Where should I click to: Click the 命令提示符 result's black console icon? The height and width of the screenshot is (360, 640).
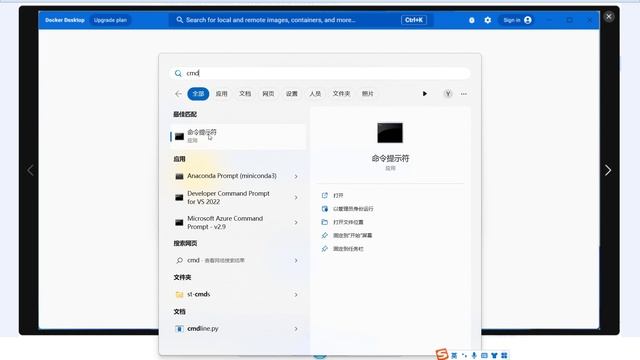pyautogui.click(x=179, y=137)
